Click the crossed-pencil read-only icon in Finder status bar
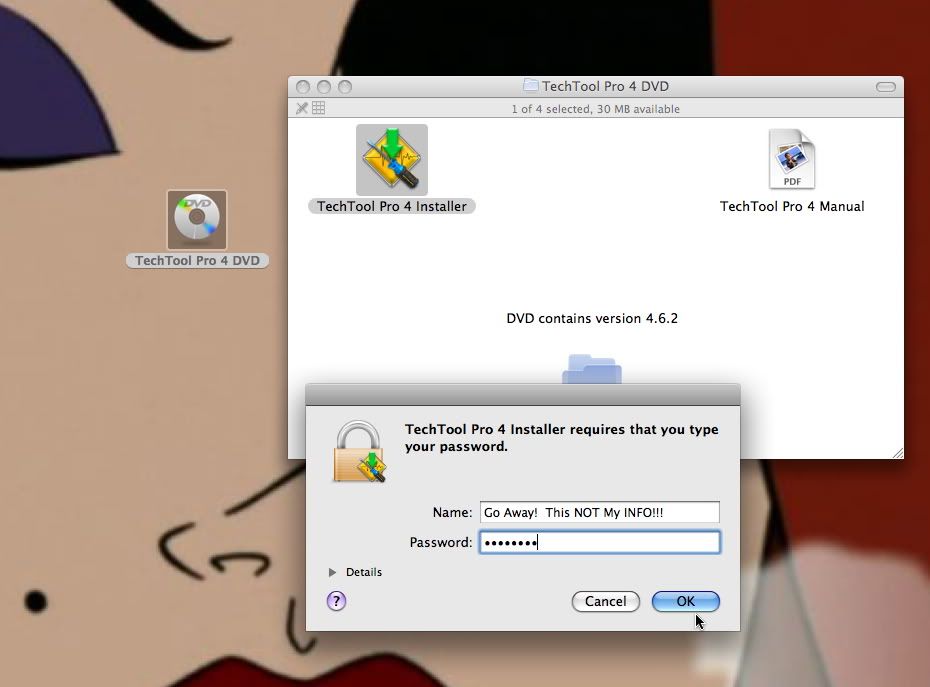This screenshot has height=687, width=930. 302,108
